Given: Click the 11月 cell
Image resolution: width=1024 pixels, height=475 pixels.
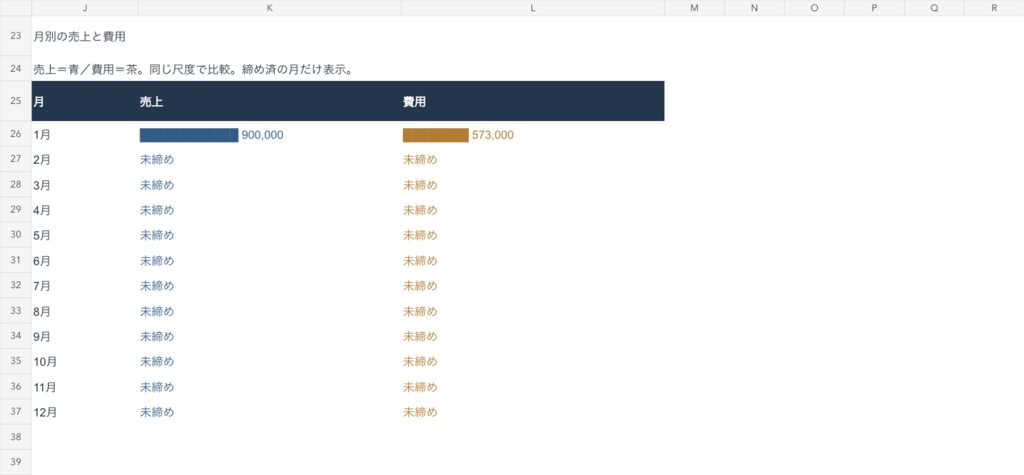Looking at the screenshot, I should [85, 387].
